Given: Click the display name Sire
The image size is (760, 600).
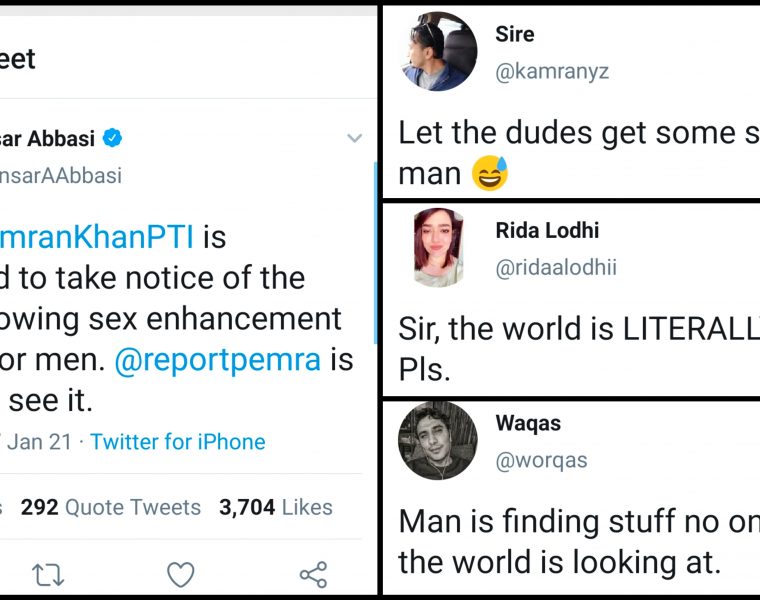Looking at the screenshot, I should [515, 34].
